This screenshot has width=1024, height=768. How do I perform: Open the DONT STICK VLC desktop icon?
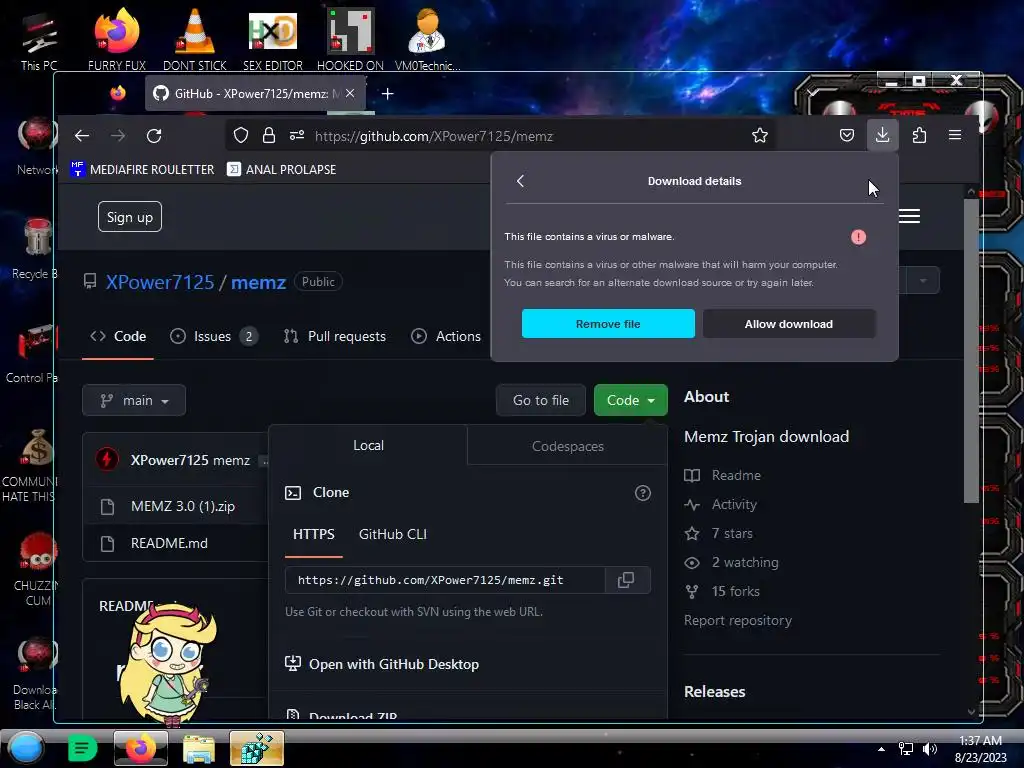click(x=195, y=39)
